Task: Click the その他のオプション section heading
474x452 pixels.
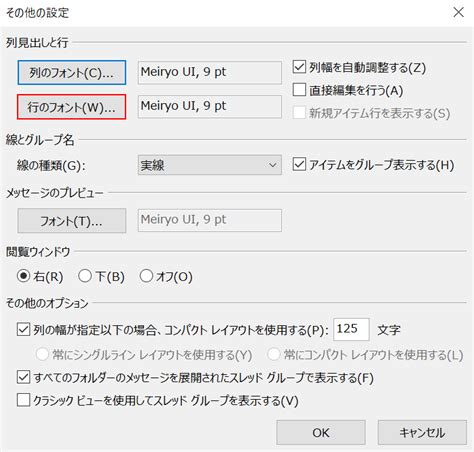Action: point(47,303)
